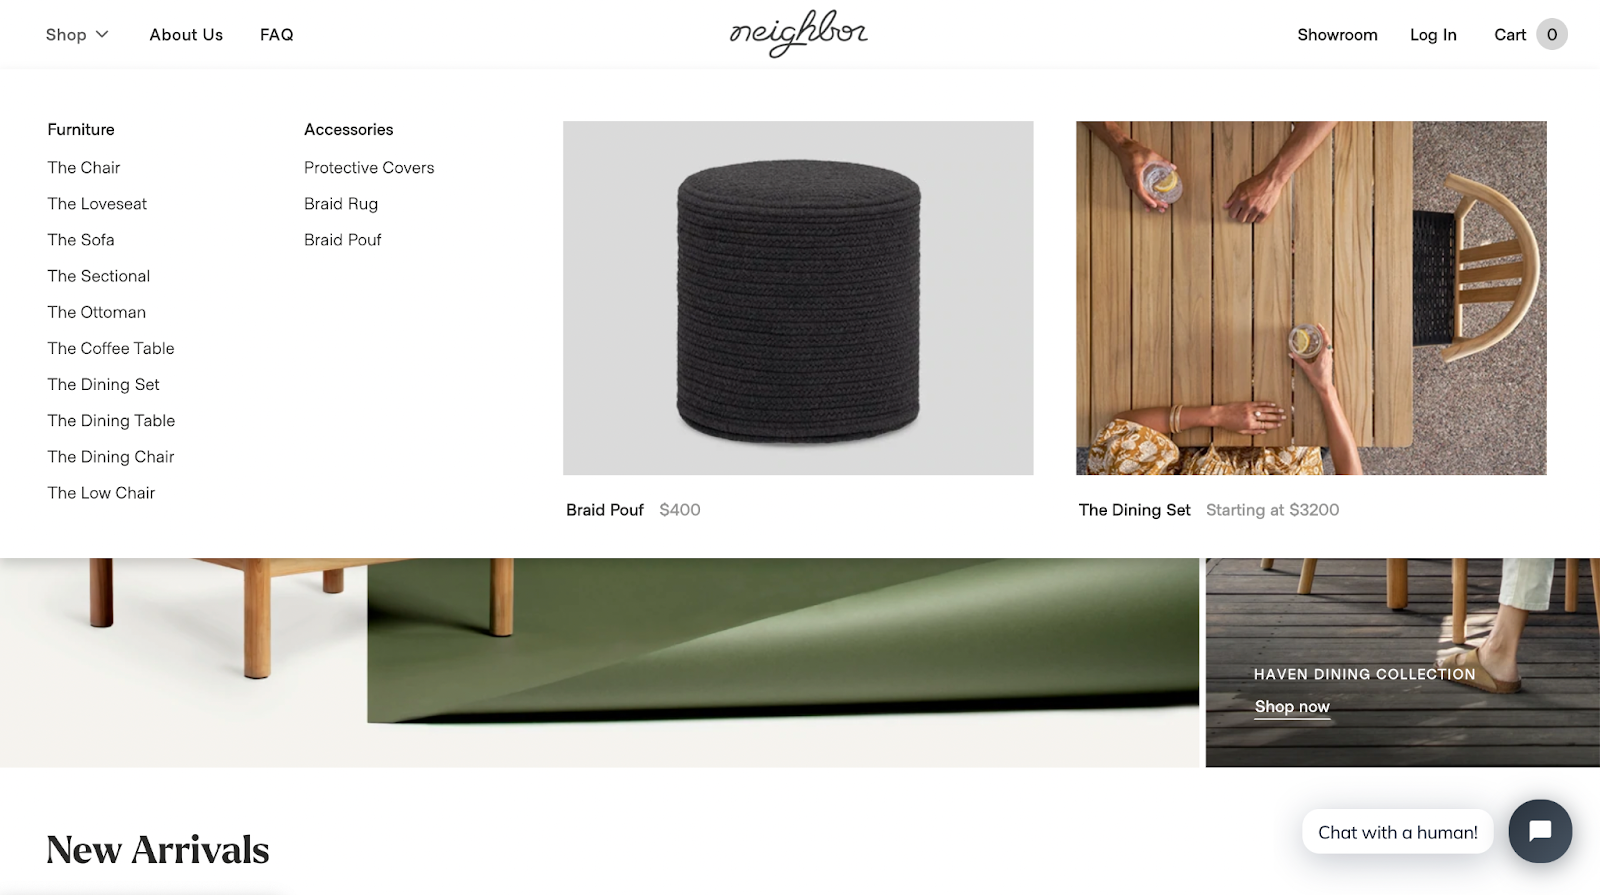Click the Braid Pouf product image
This screenshot has width=1600, height=895.
click(798, 298)
